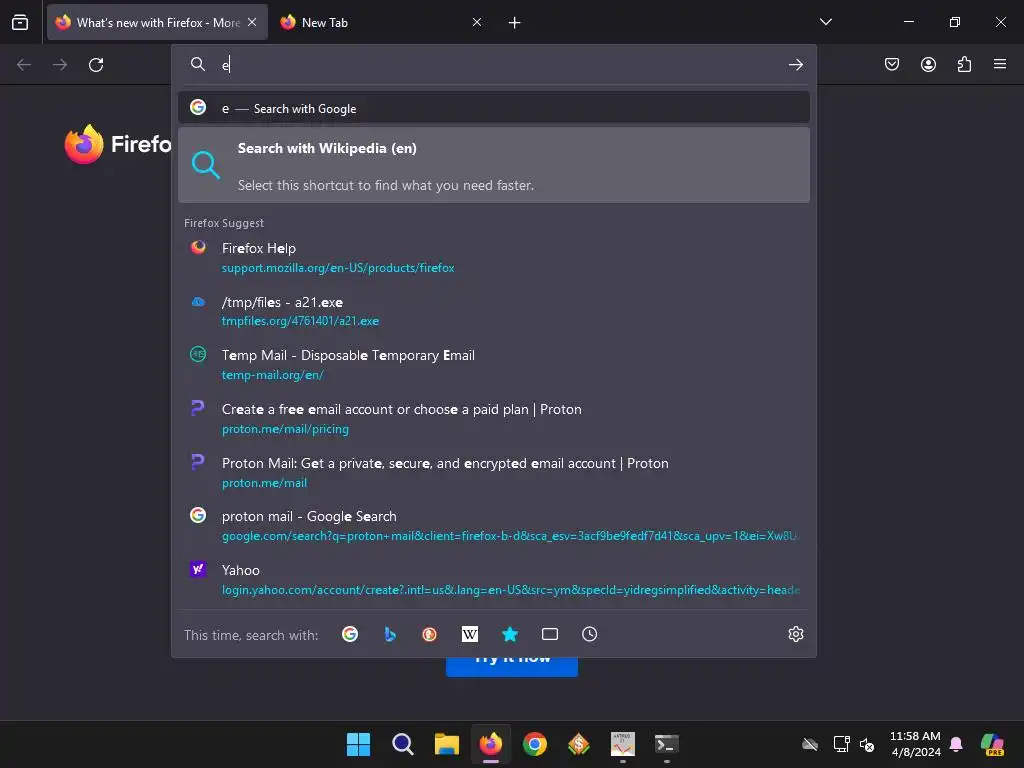The image size is (1024, 768).
Task: Open the Firefox account menu
Action: click(928, 64)
